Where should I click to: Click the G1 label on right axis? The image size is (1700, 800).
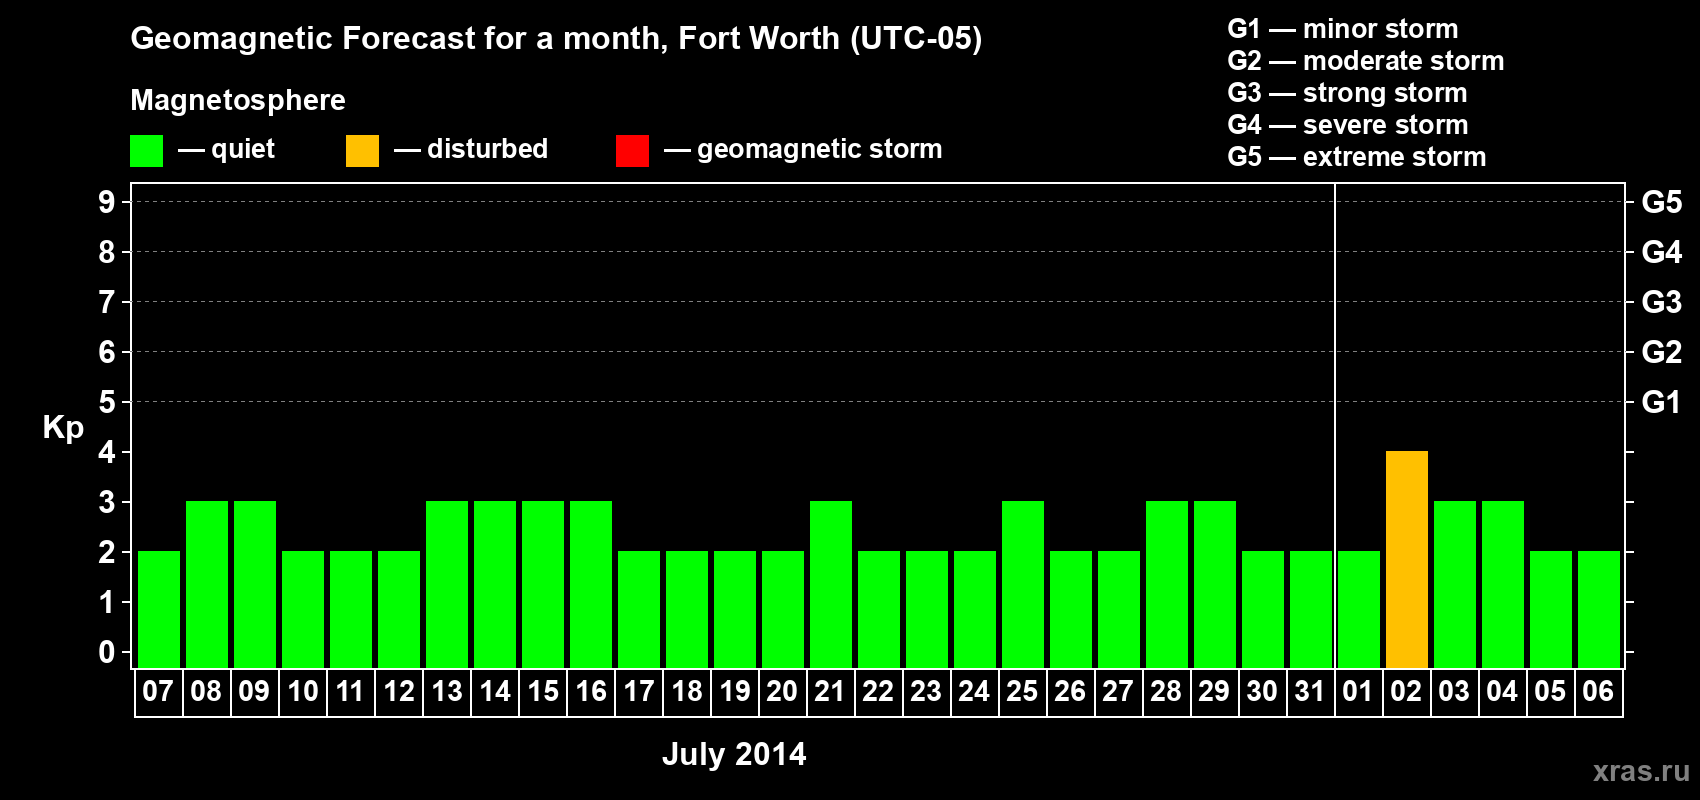(x=1662, y=402)
